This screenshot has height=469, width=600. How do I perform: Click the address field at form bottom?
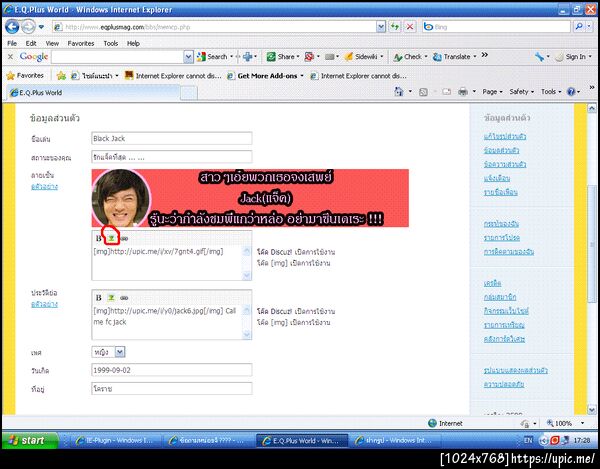pyautogui.click(x=172, y=389)
